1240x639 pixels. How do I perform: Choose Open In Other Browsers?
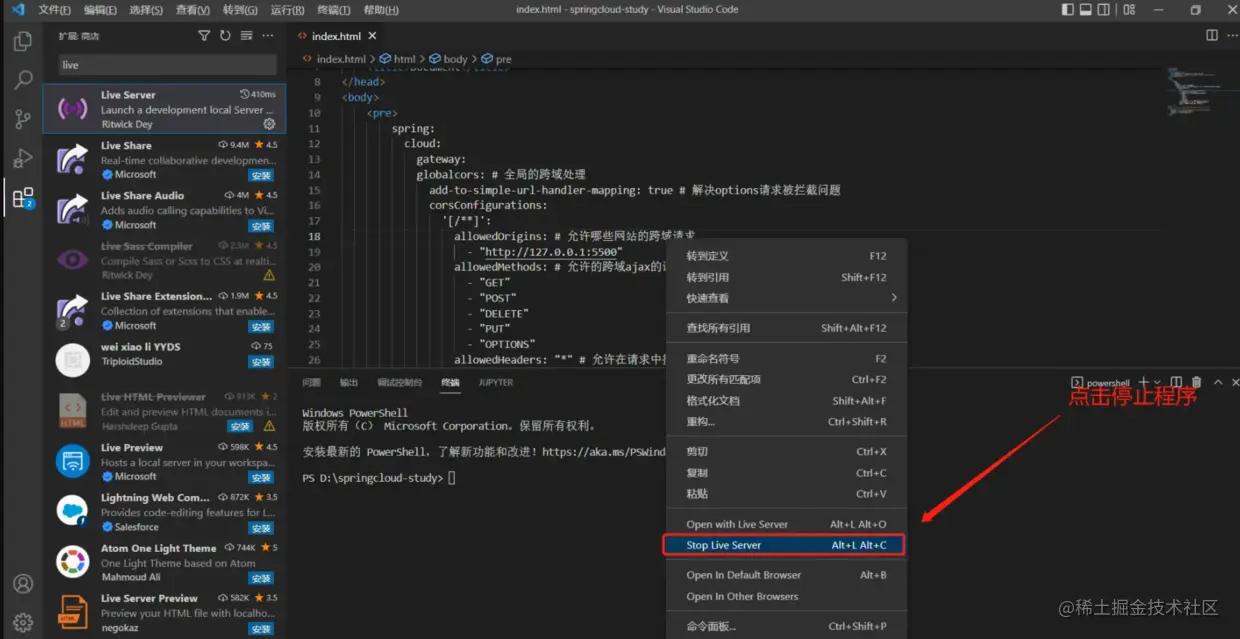click(787, 596)
